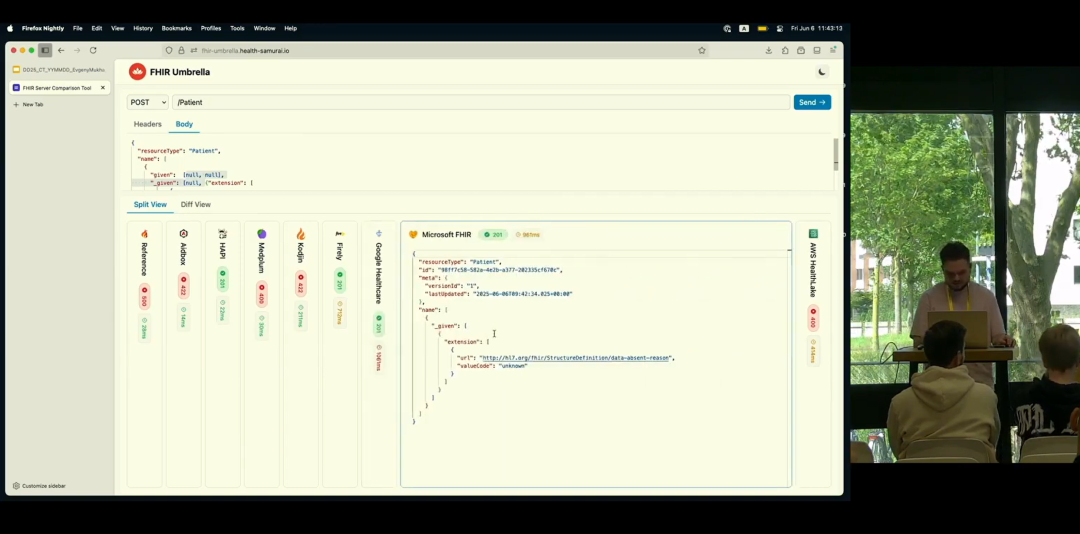Click Customize sidebar gear at the bottom
The width and height of the screenshot is (1080, 534).
coord(39,486)
